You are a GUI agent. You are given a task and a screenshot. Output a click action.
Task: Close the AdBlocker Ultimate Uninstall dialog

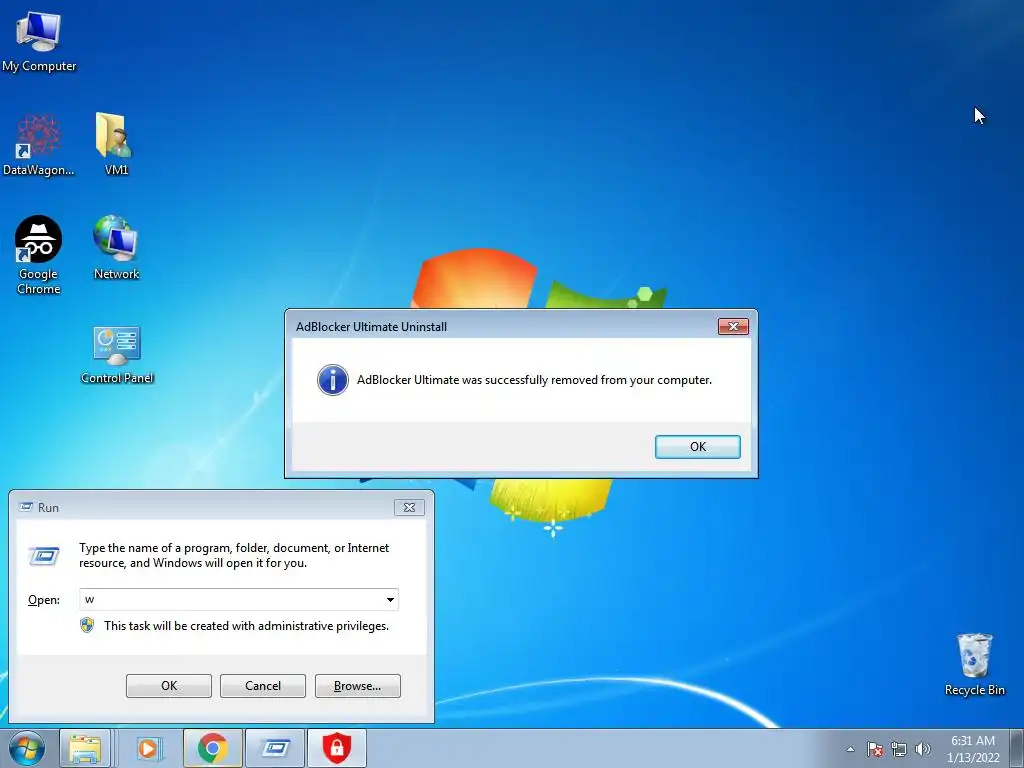pyautogui.click(x=733, y=327)
